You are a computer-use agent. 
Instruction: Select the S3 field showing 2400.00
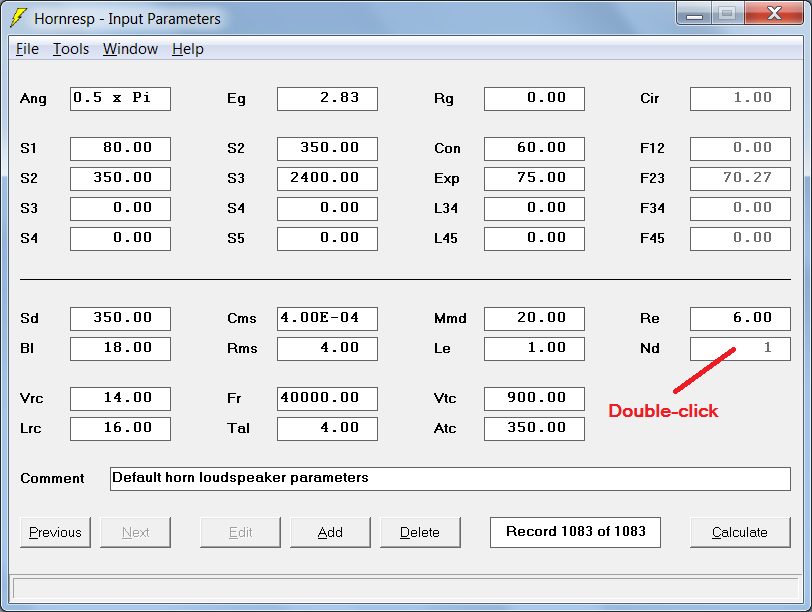tap(327, 179)
